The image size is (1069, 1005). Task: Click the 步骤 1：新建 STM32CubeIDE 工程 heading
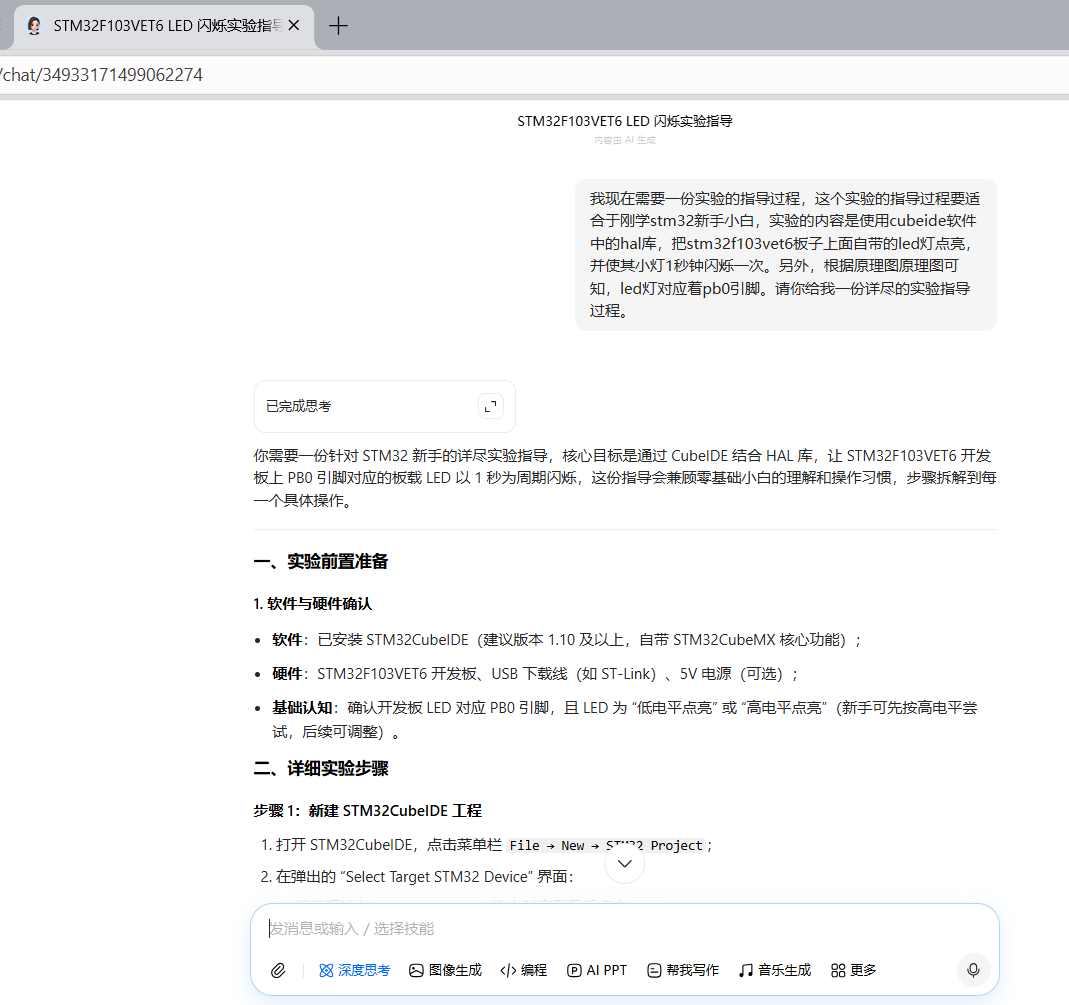click(x=367, y=811)
